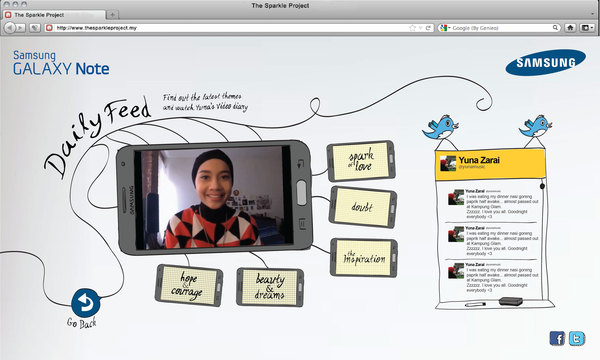This screenshot has height=360, width=600.
Task: Open the Google search engine dropdown
Action: (445, 28)
